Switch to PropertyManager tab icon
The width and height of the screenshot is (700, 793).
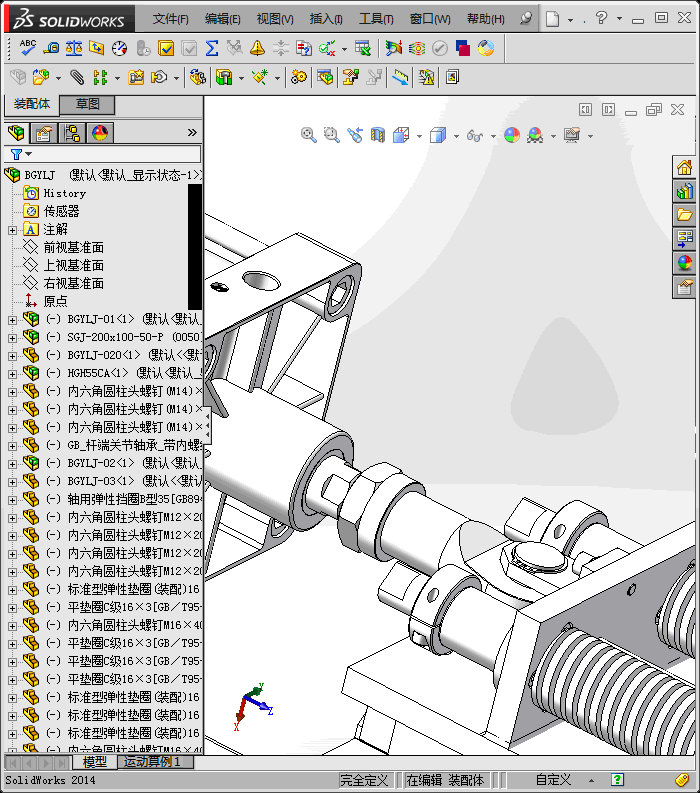tap(44, 133)
